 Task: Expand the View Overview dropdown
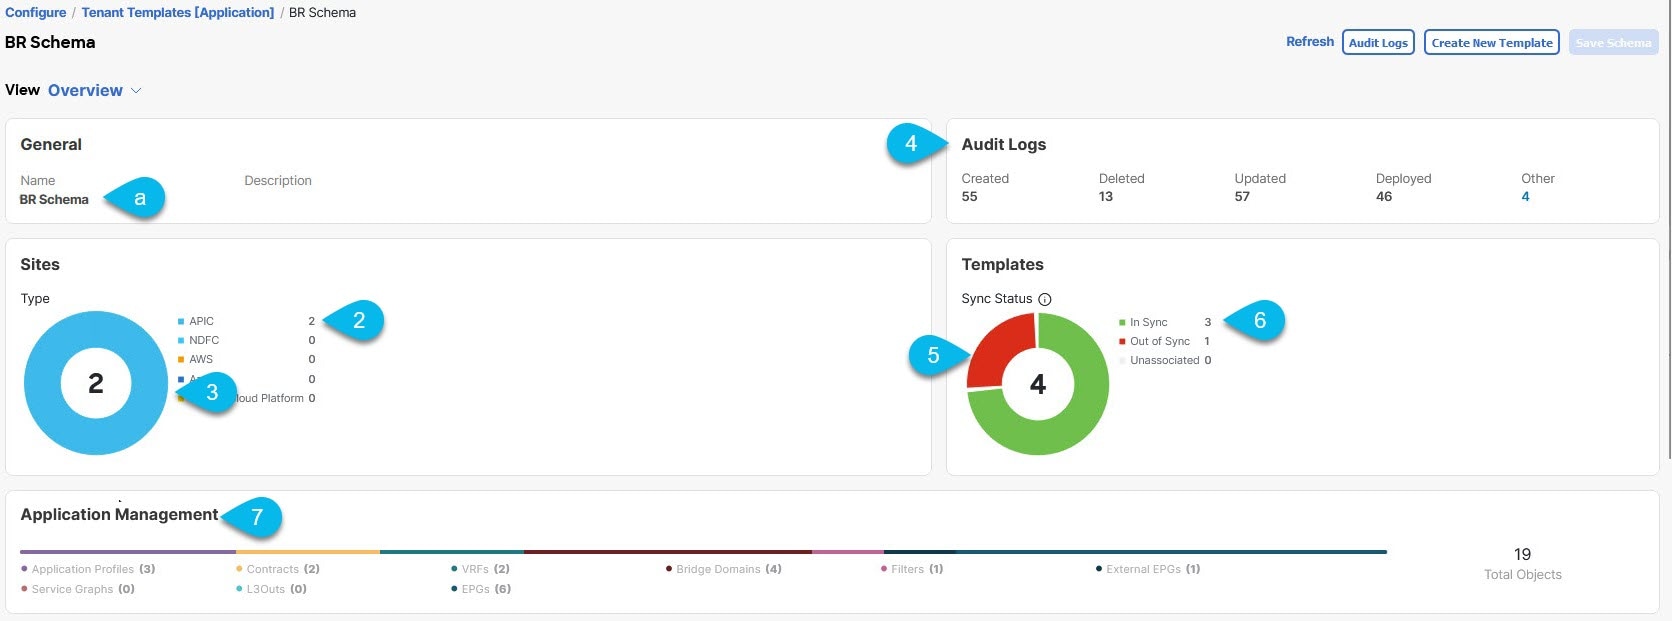point(94,90)
